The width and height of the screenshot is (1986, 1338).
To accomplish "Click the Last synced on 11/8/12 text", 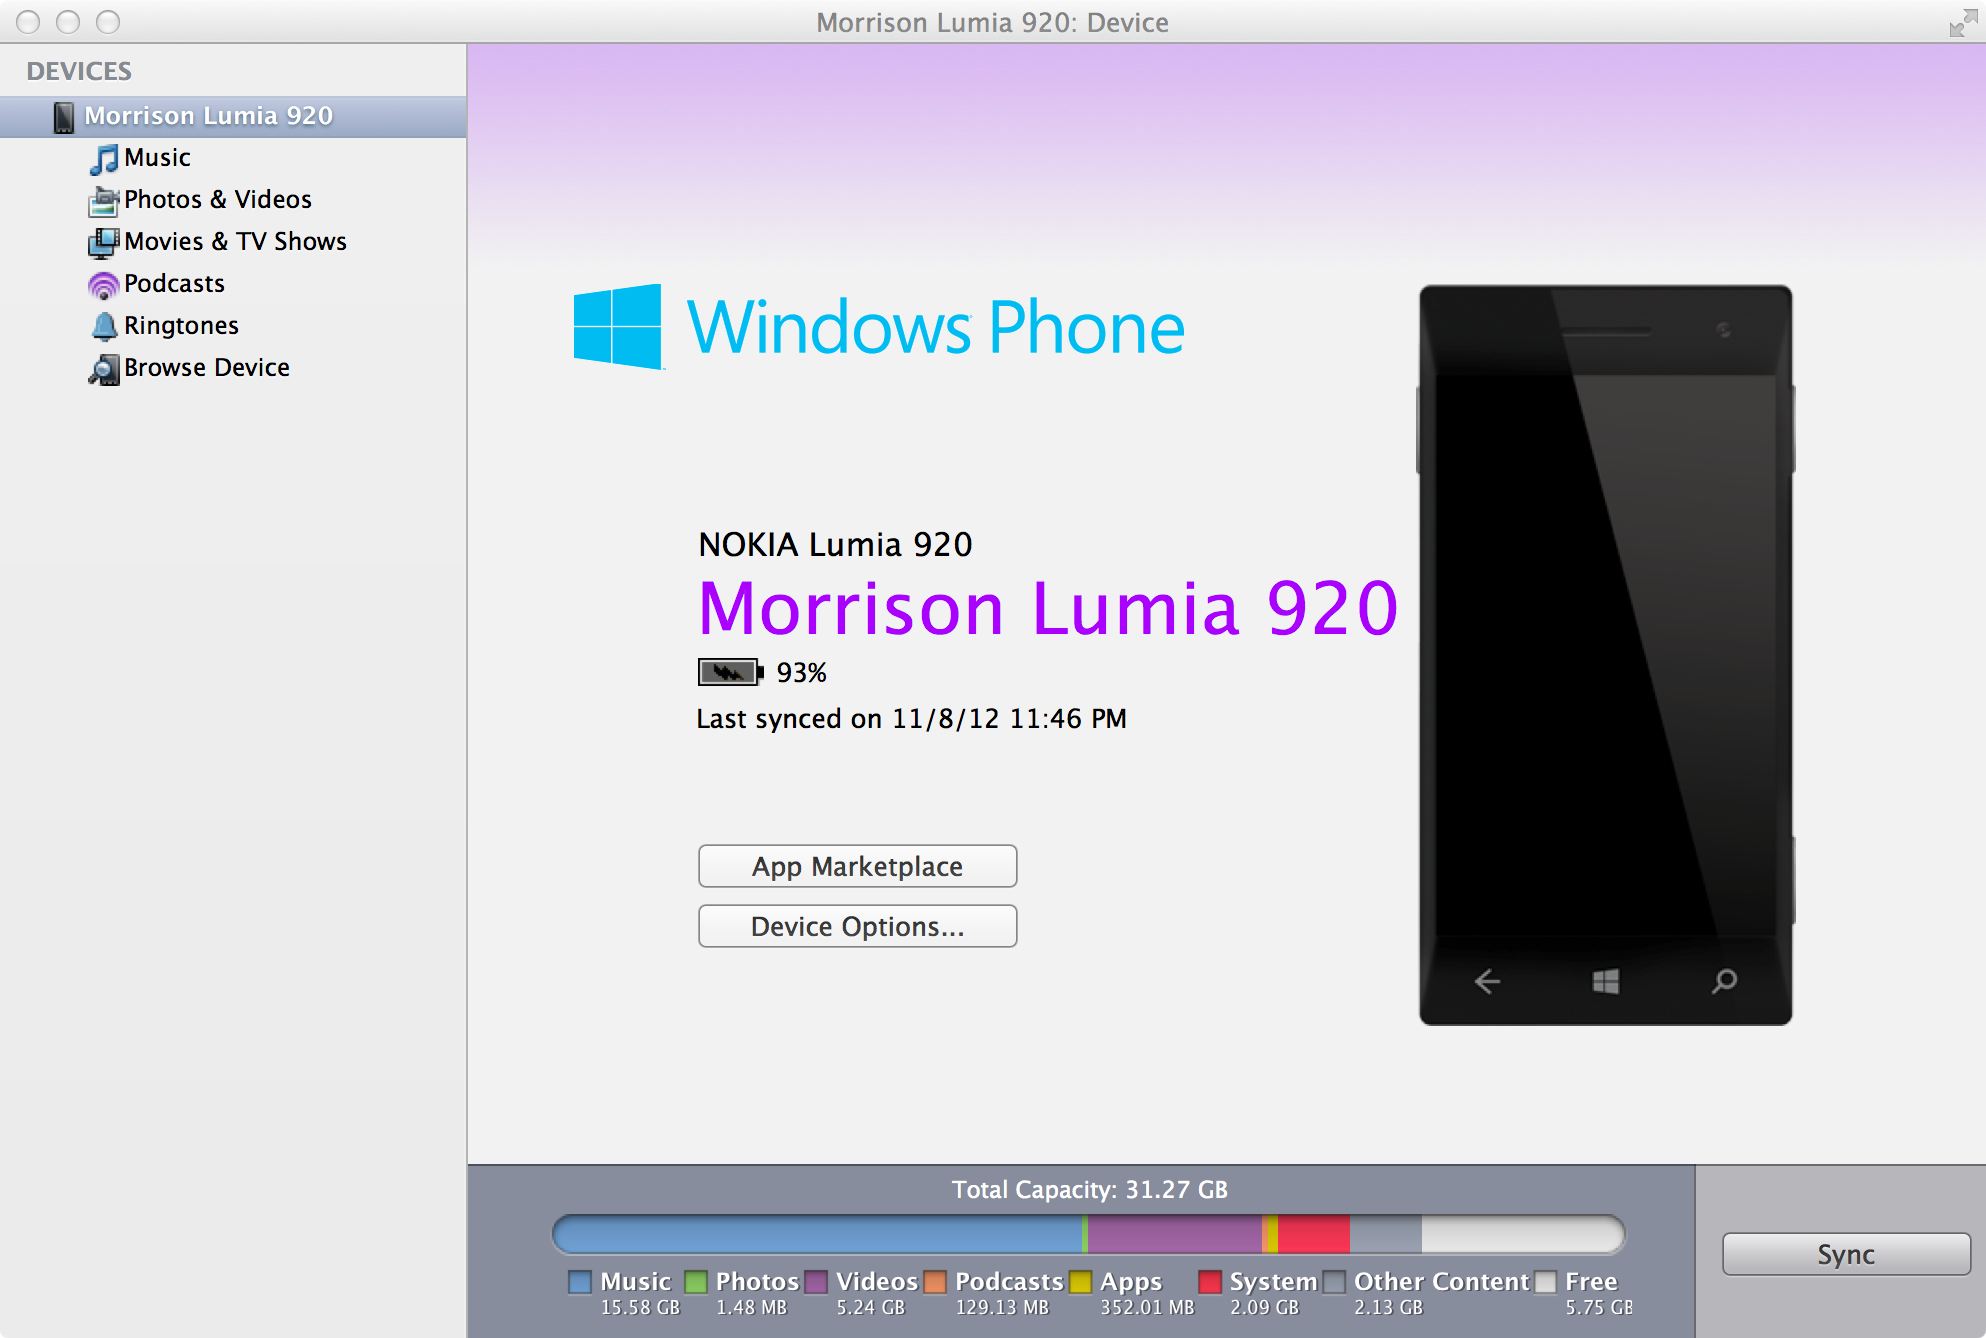I will [x=911, y=719].
